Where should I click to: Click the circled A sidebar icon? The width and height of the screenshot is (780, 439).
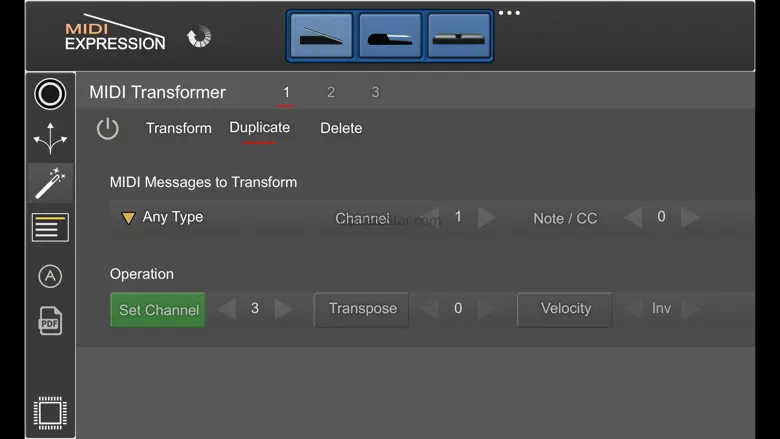coord(50,276)
